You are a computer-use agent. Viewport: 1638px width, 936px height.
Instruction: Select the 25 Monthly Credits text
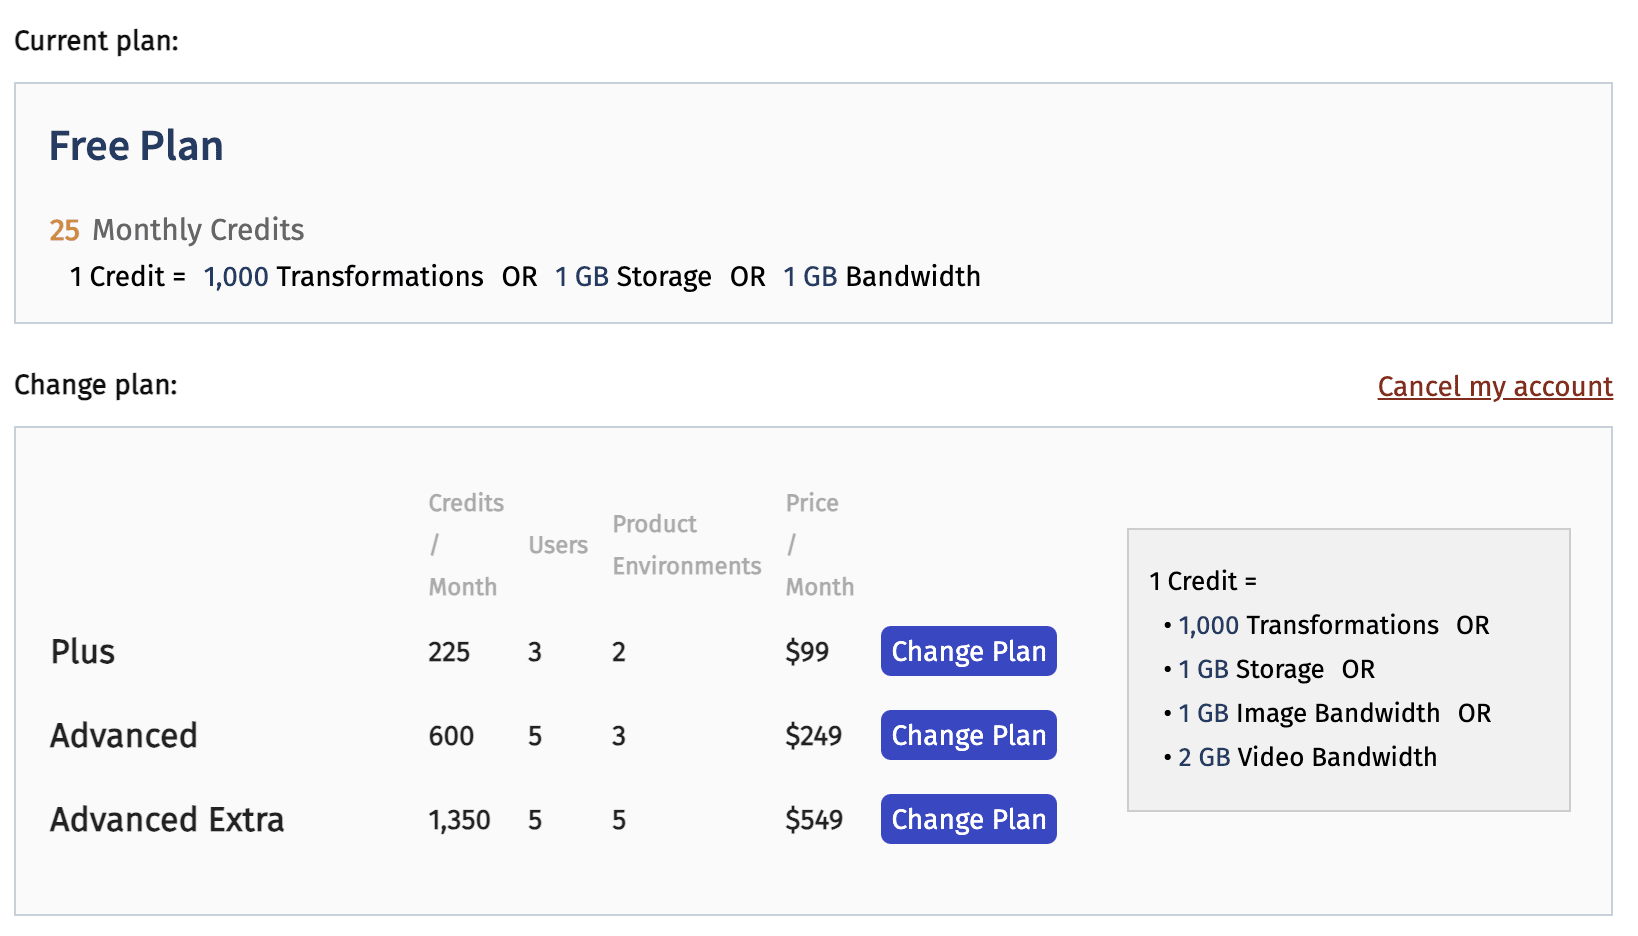tap(177, 230)
